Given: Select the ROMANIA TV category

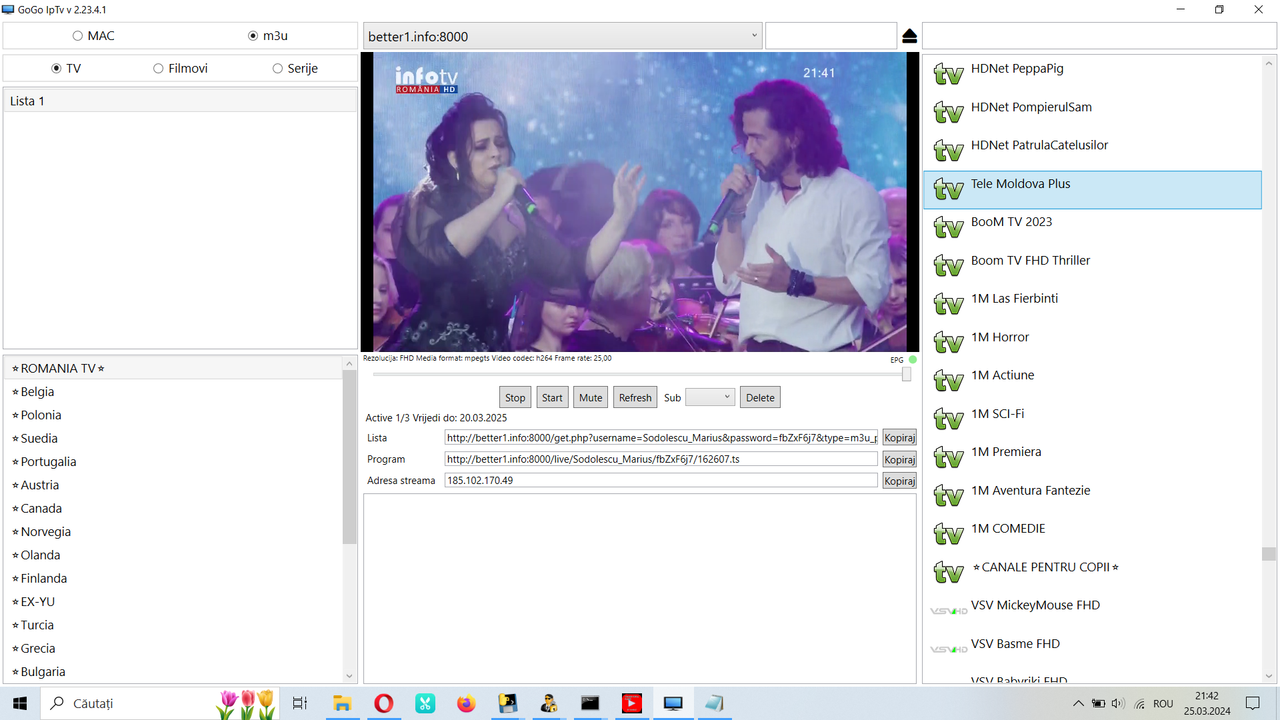Looking at the screenshot, I should pos(172,368).
